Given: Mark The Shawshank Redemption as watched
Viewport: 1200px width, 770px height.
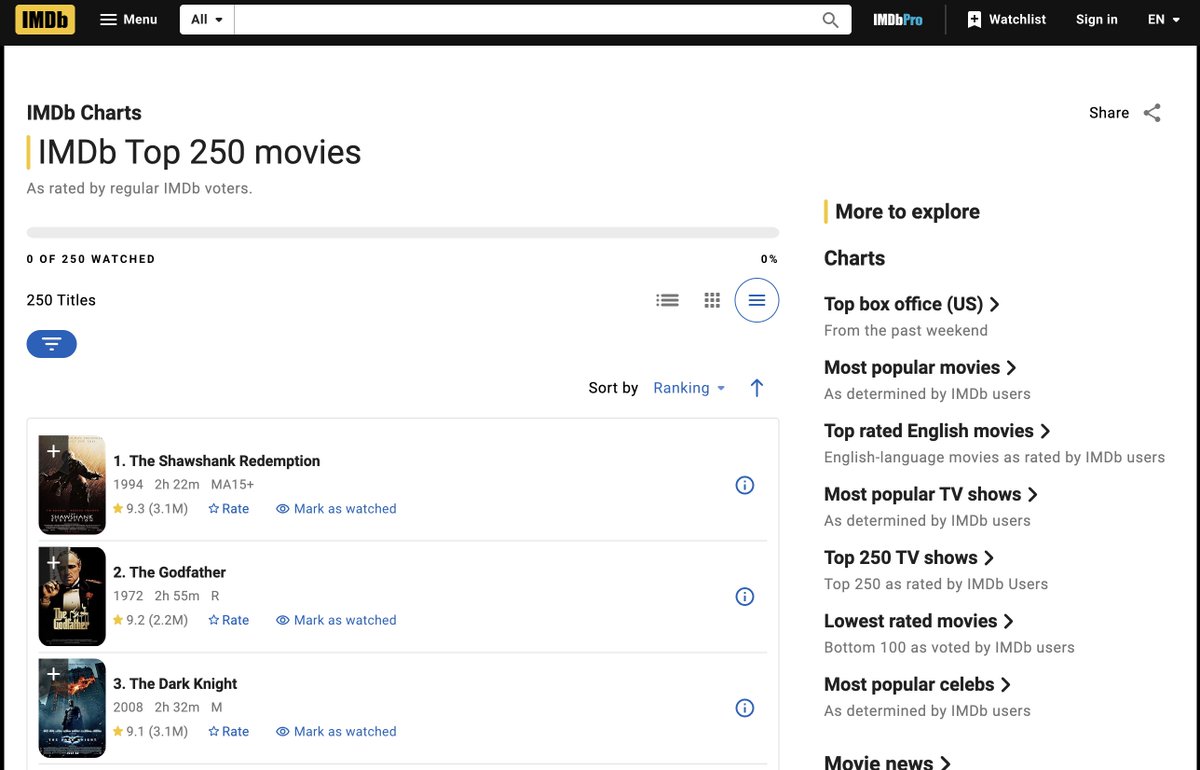Looking at the screenshot, I should pos(336,509).
